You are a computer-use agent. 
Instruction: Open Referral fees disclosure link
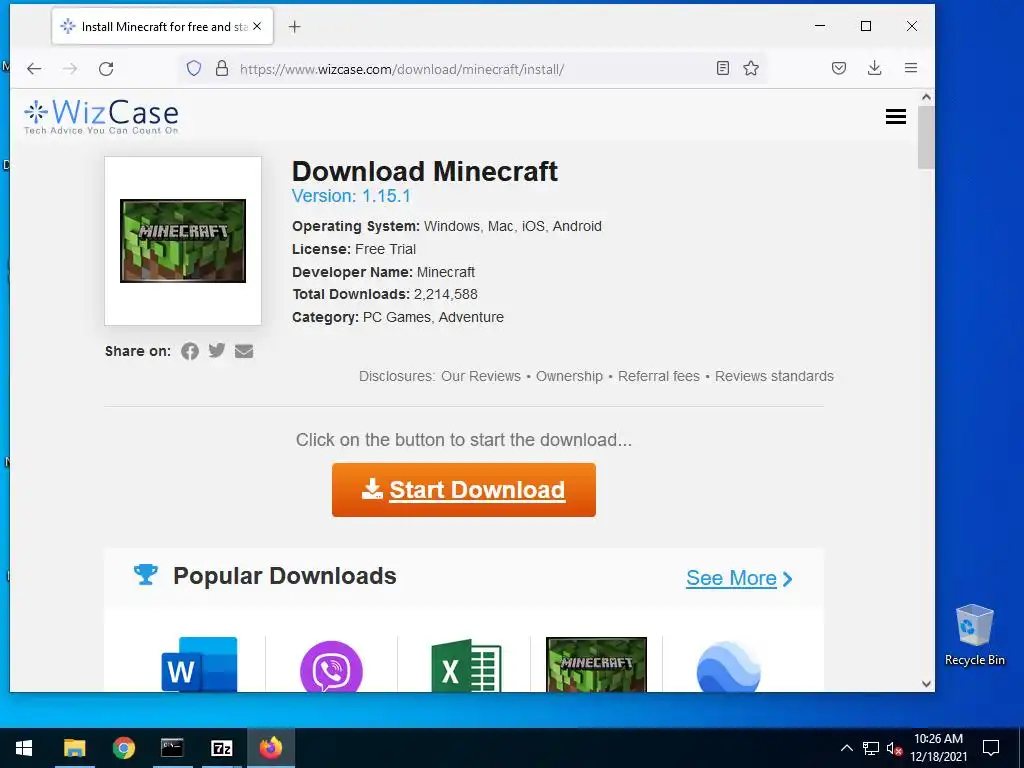point(659,377)
